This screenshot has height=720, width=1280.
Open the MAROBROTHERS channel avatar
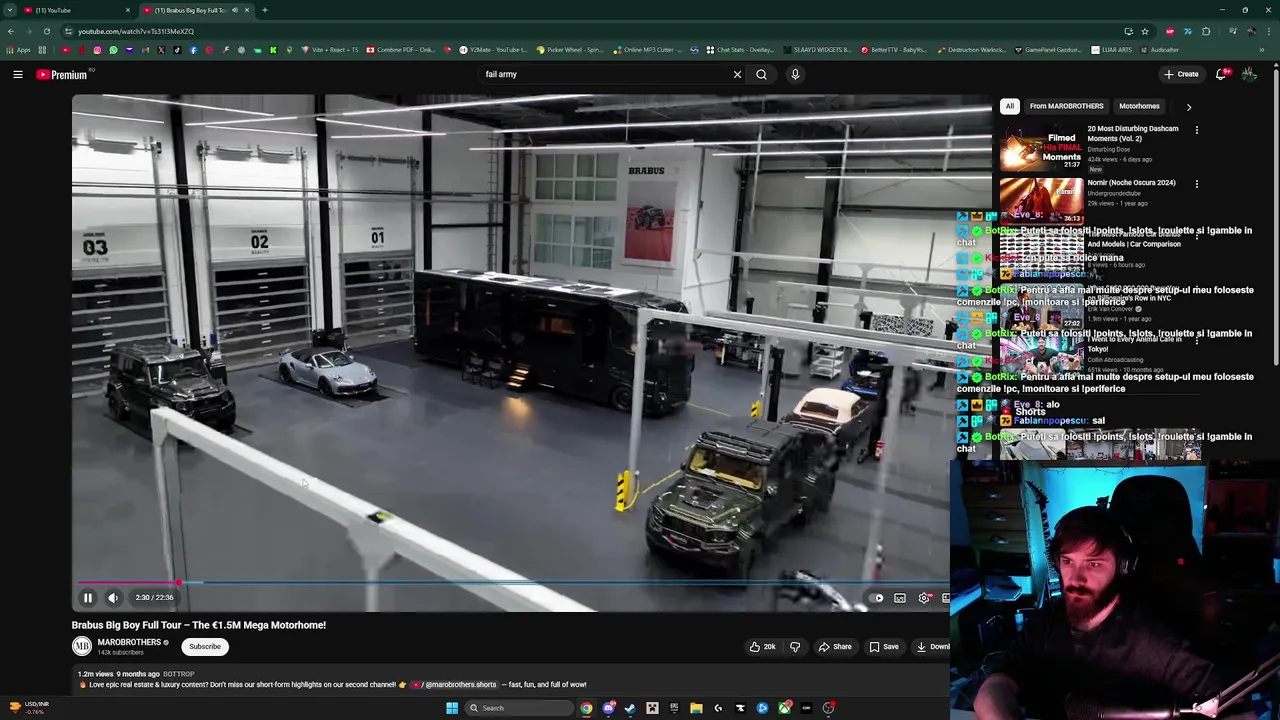(x=82, y=647)
